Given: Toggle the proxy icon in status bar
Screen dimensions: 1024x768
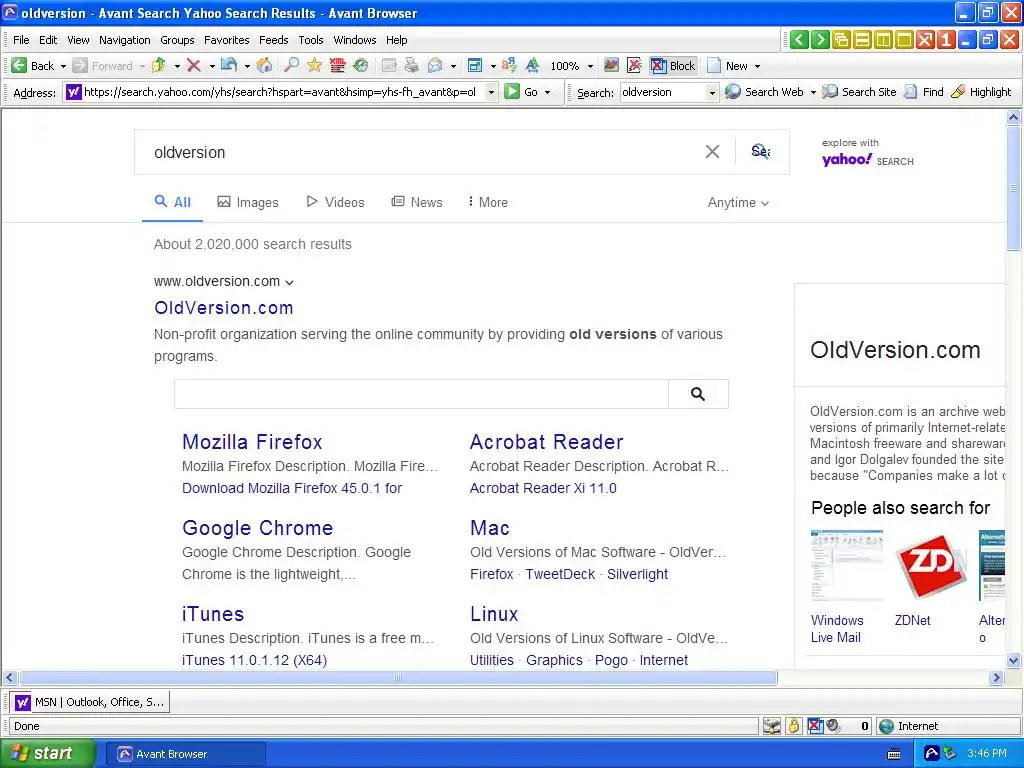Looking at the screenshot, I should pos(772,726).
